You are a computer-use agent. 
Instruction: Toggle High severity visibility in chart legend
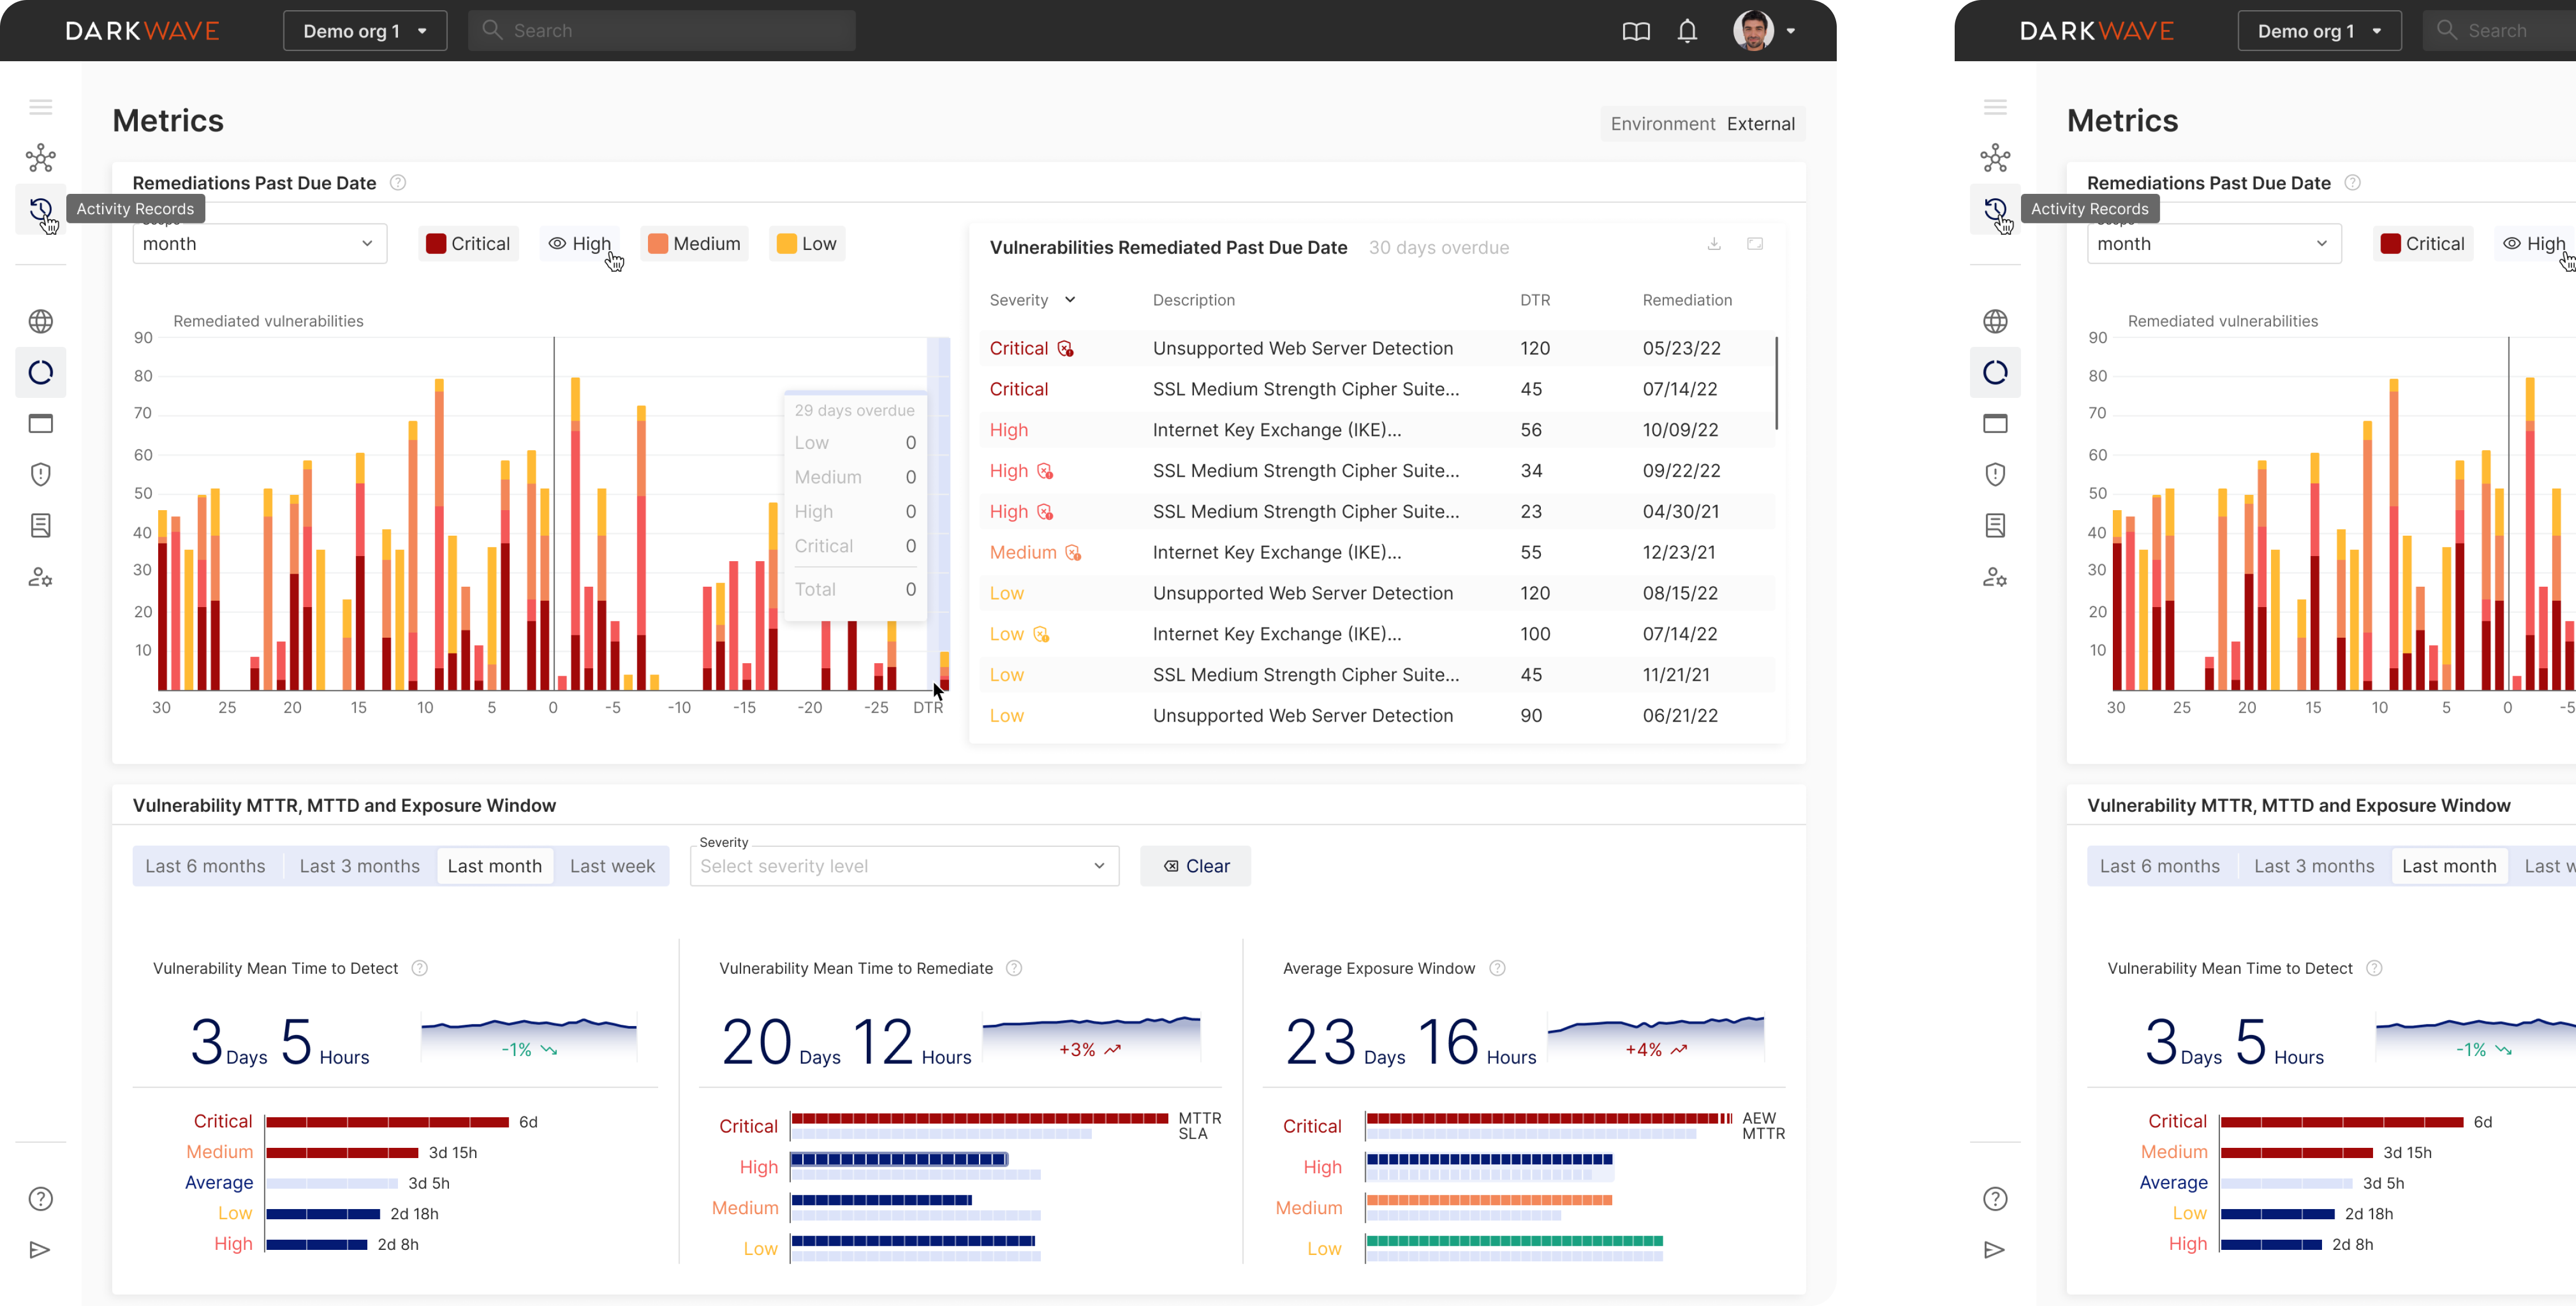click(x=581, y=244)
